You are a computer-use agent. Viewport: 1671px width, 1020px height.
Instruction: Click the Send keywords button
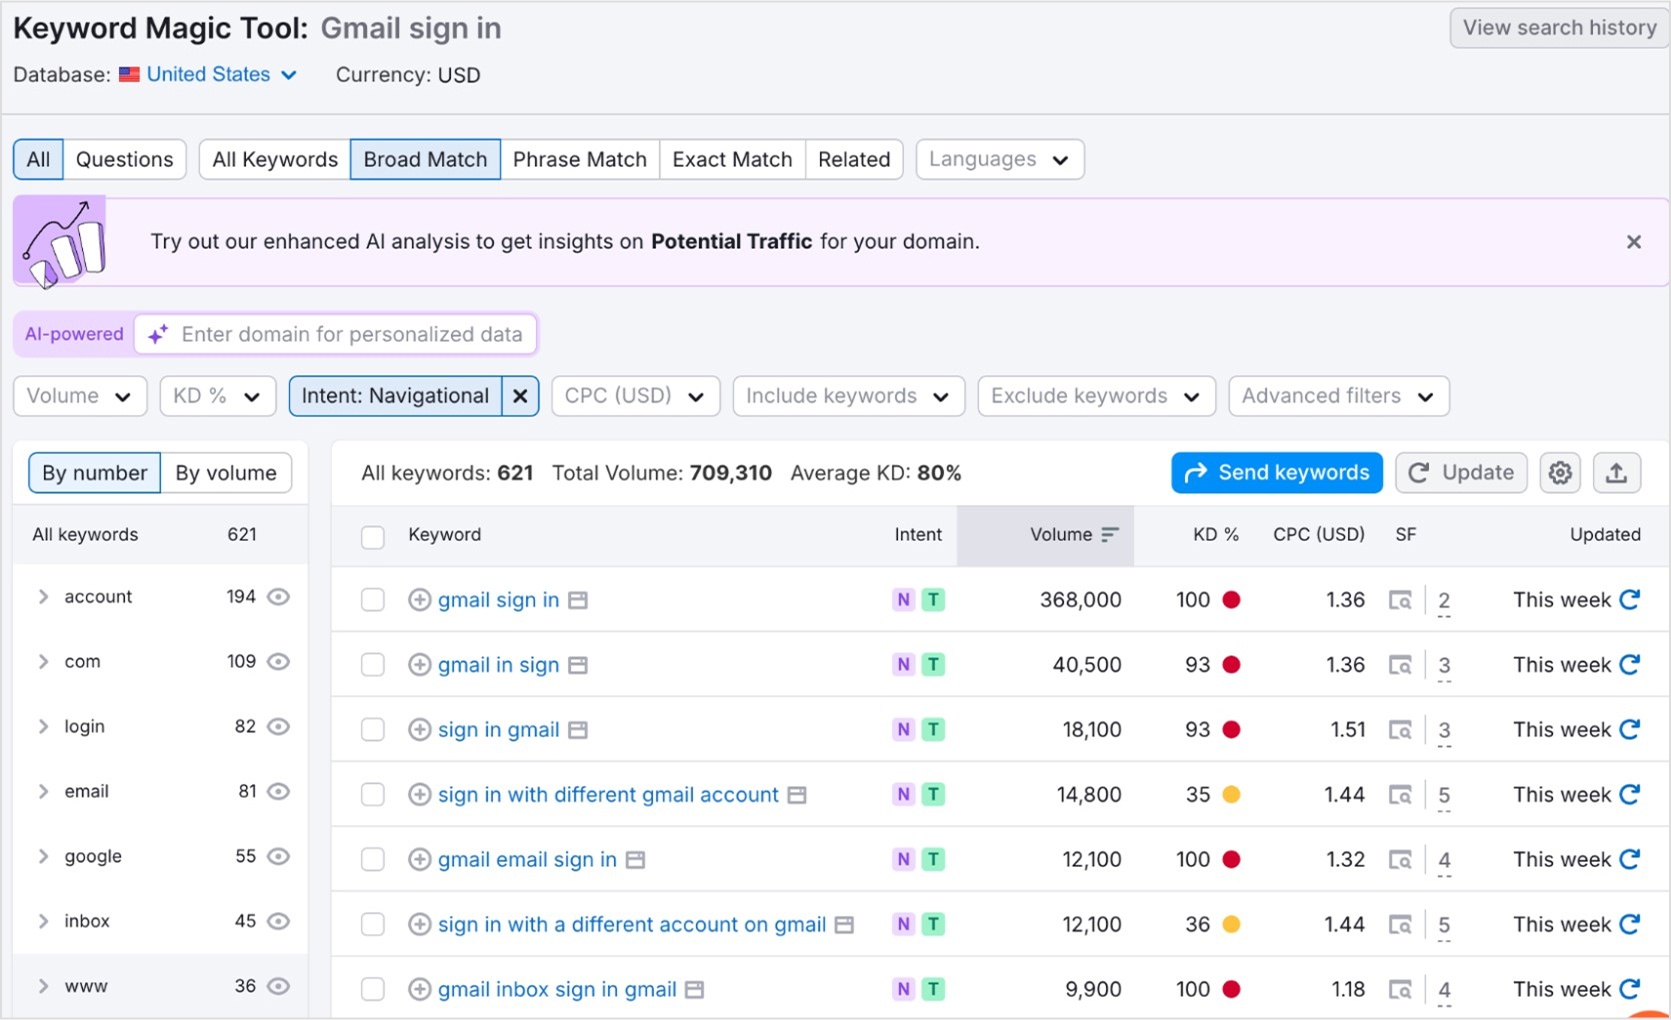coord(1277,473)
